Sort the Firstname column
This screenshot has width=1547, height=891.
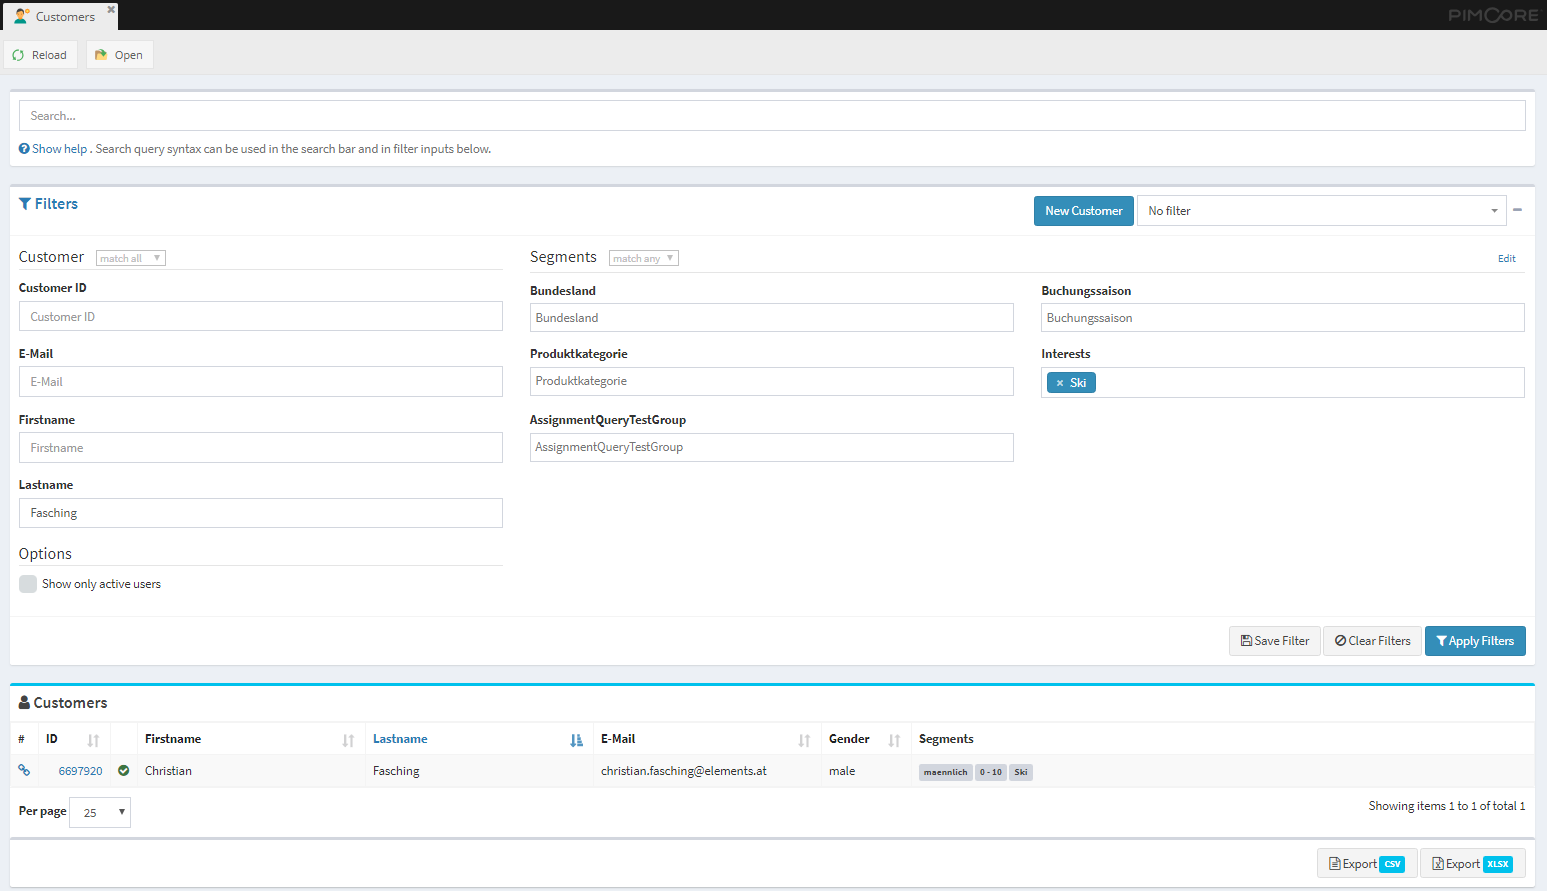(348, 740)
